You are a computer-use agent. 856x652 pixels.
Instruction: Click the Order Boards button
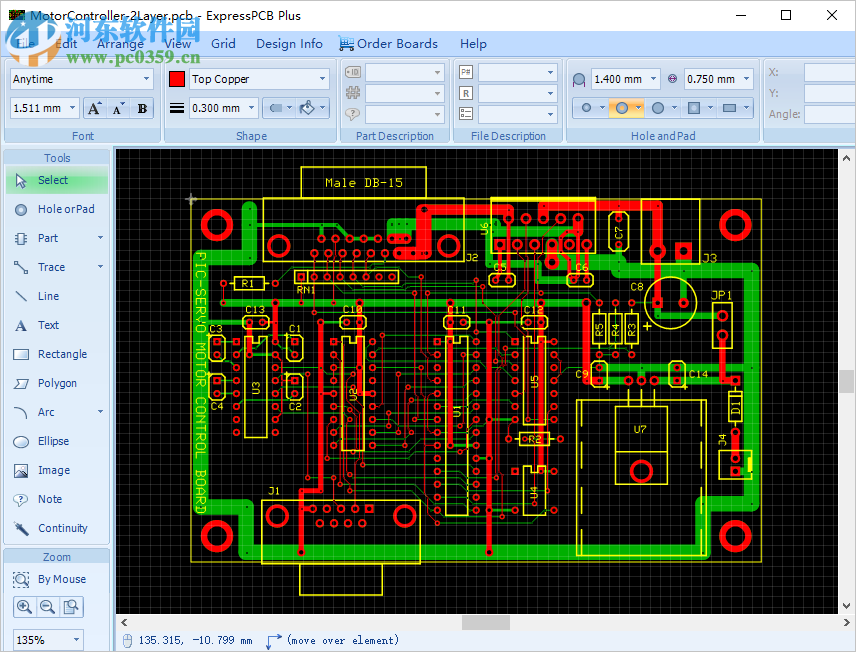coord(390,44)
